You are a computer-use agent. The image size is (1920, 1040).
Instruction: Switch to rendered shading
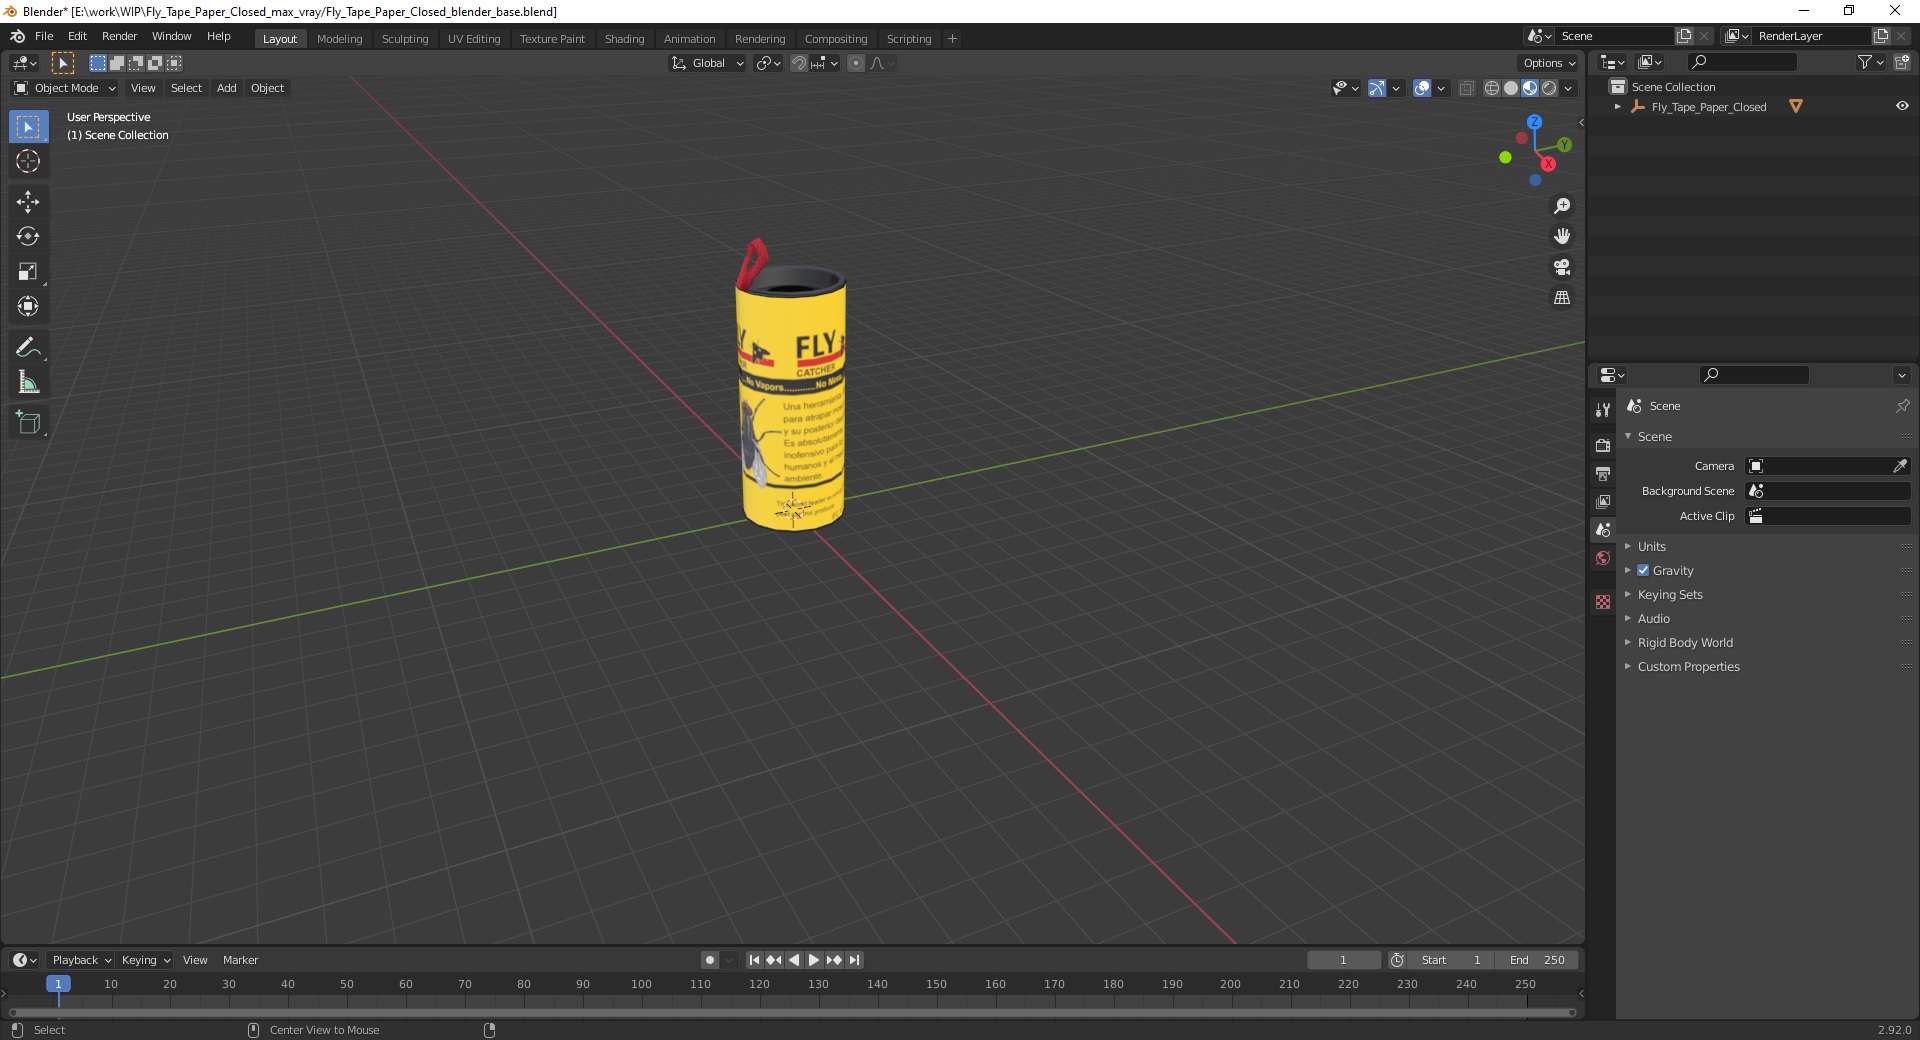(x=1549, y=88)
